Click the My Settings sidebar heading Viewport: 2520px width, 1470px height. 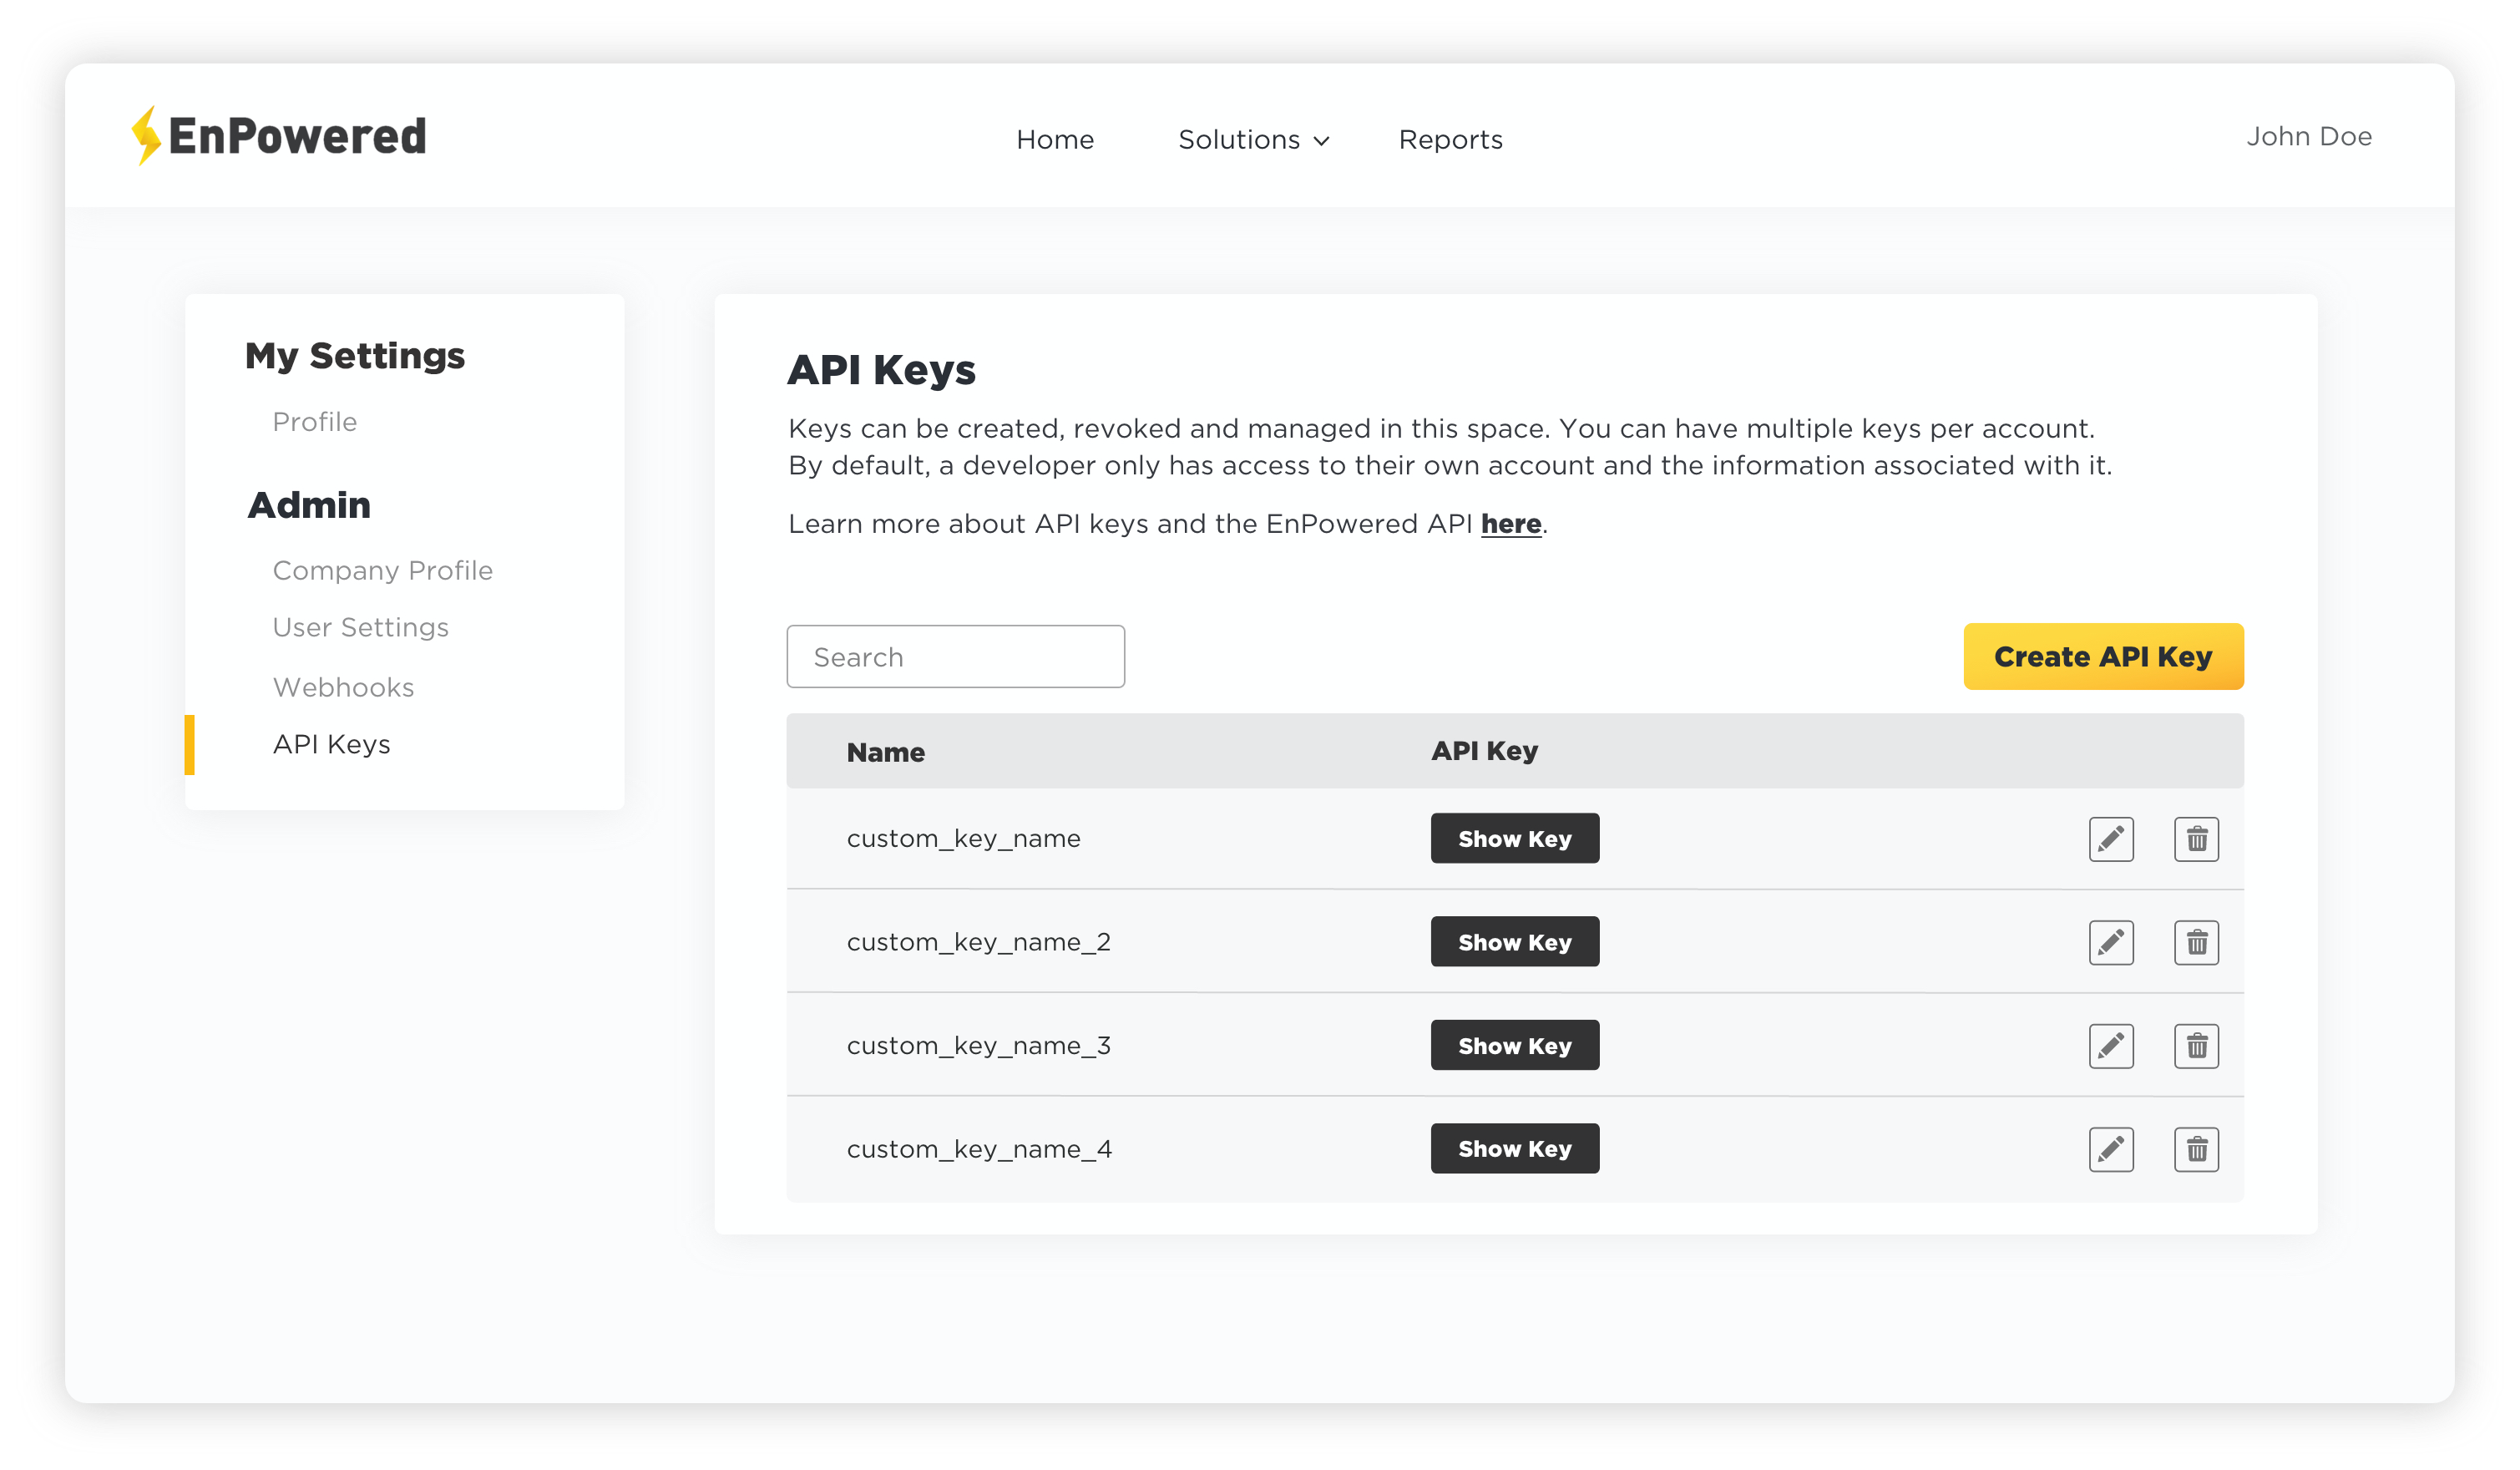pyautogui.click(x=355, y=357)
